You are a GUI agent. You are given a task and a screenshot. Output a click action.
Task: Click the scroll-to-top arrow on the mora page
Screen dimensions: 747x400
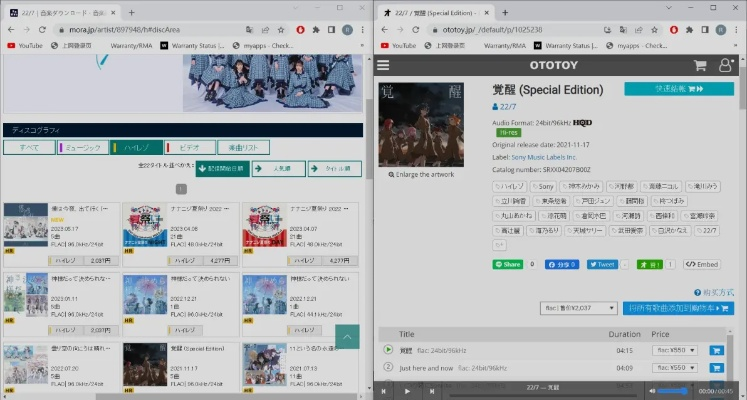pos(346,337)
